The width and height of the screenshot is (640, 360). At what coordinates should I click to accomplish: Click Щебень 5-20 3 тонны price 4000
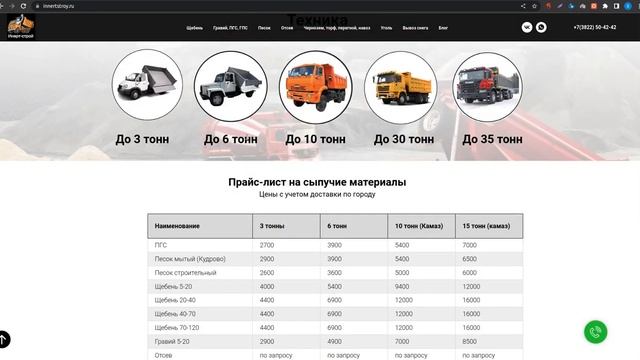[x=267, y=287]
